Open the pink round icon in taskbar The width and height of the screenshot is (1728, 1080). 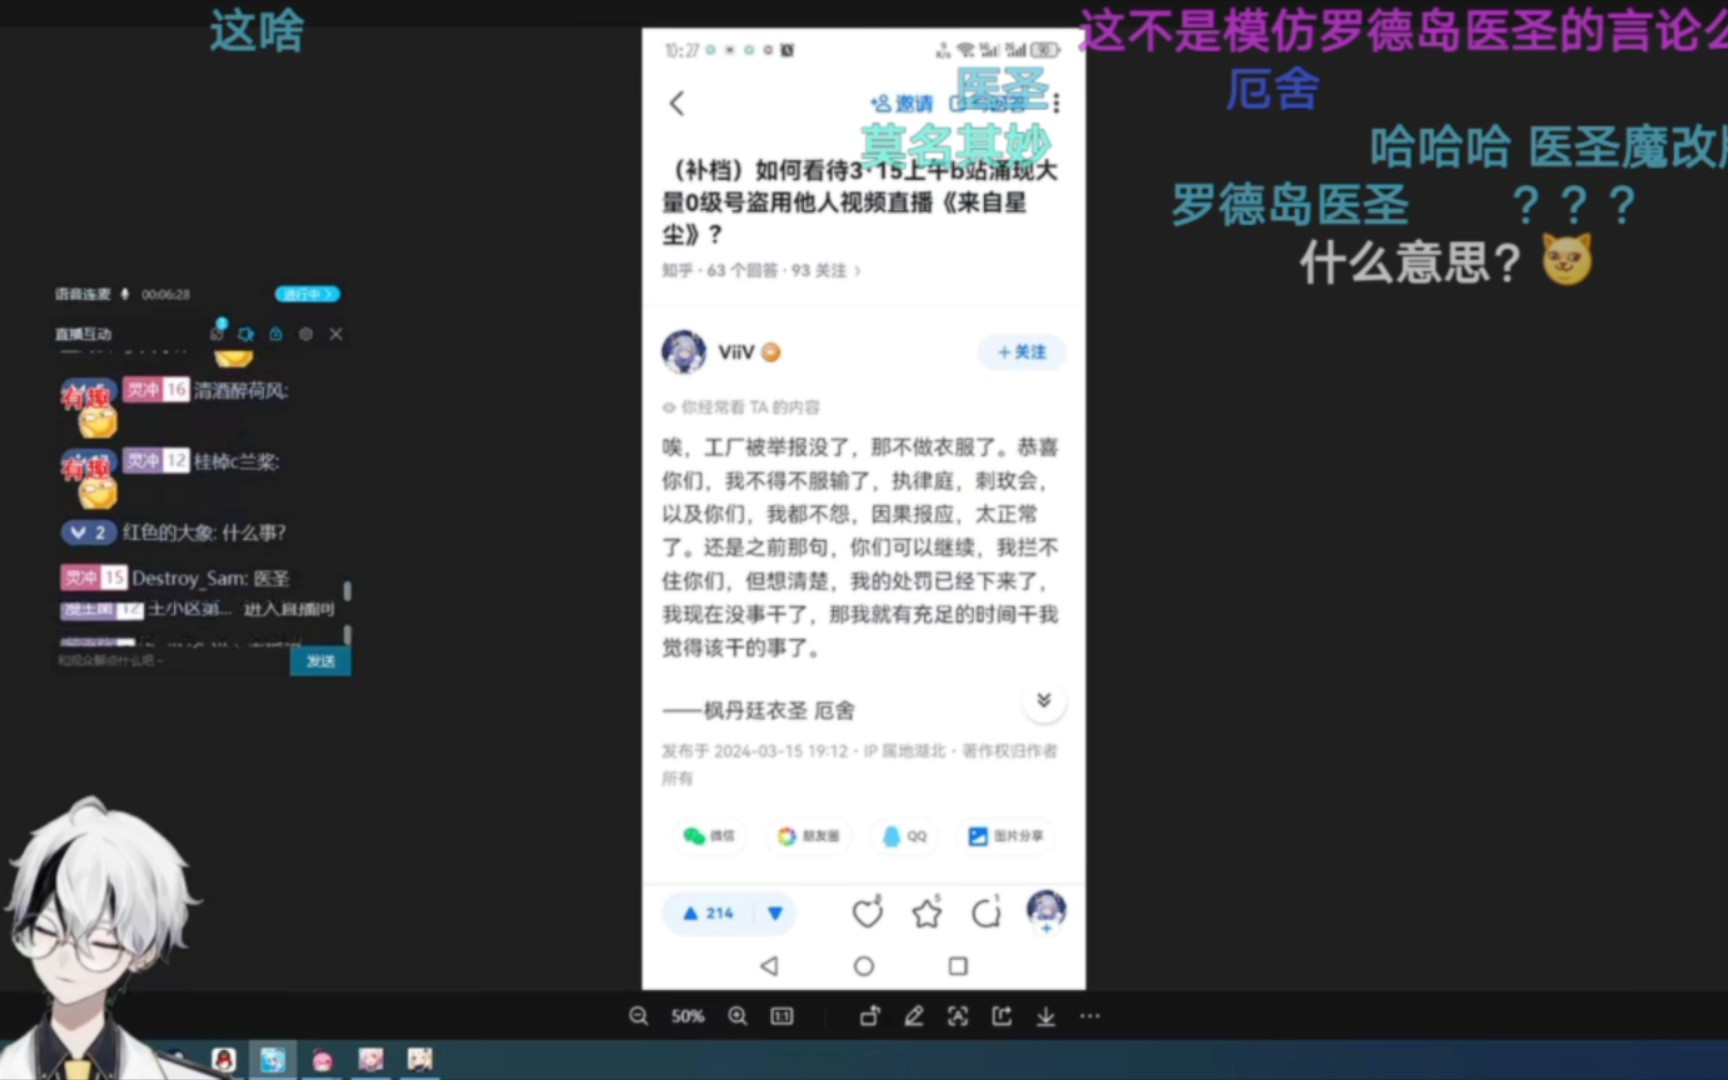pos(322,1061)
